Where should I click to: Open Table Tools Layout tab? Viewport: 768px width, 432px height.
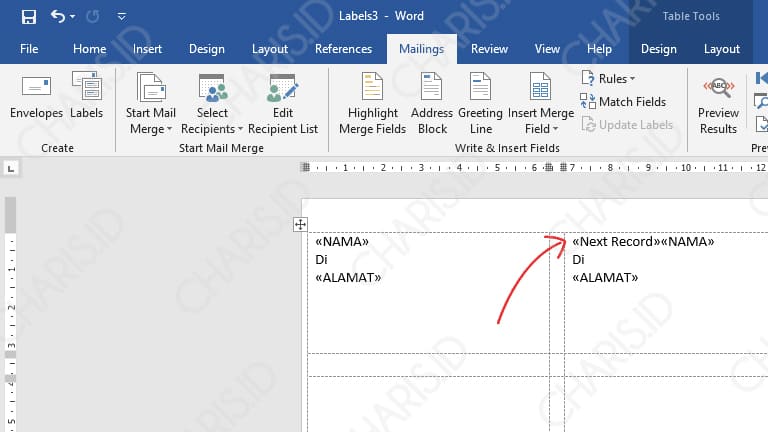pos(721,49)
